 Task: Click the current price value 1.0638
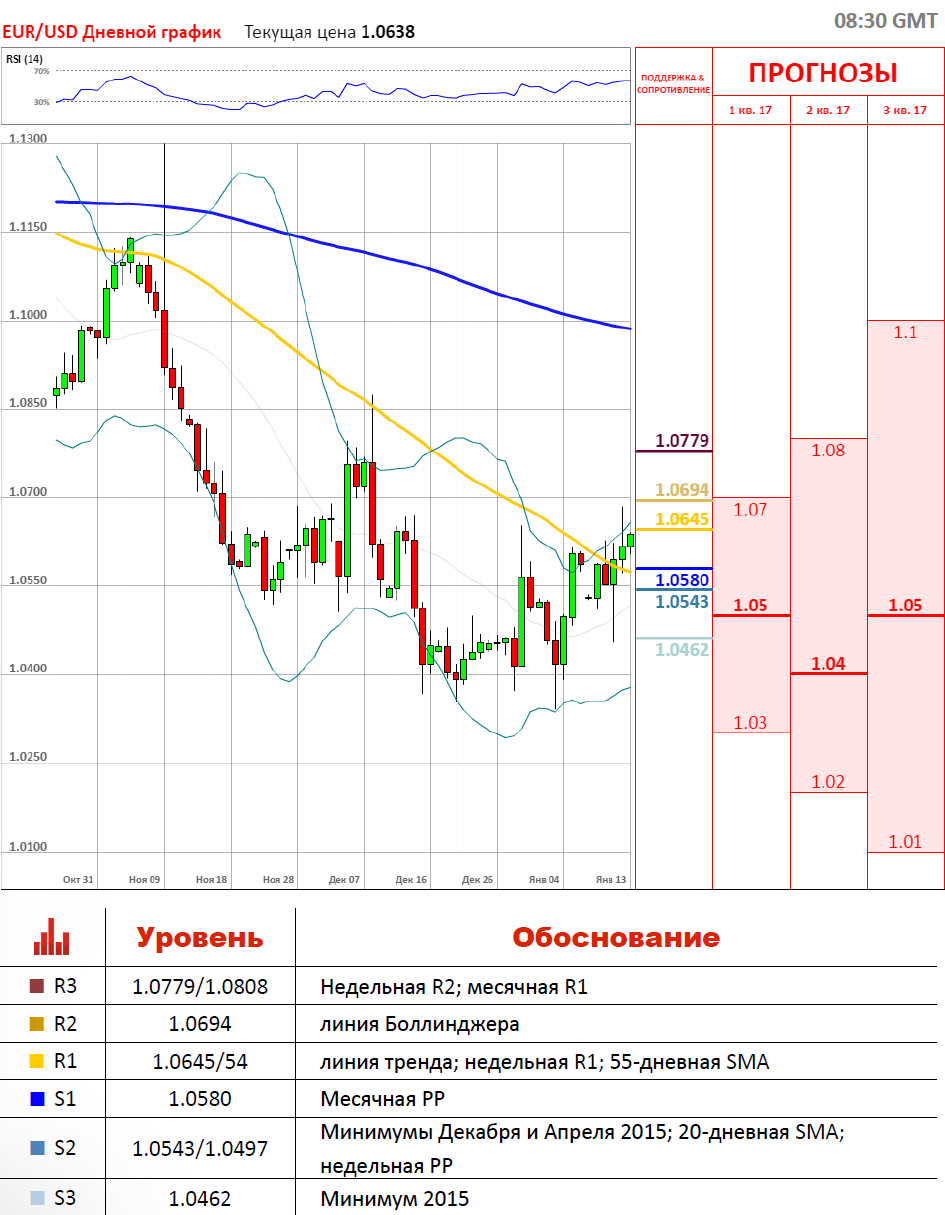pyautogui.click(x=387, y=32)
